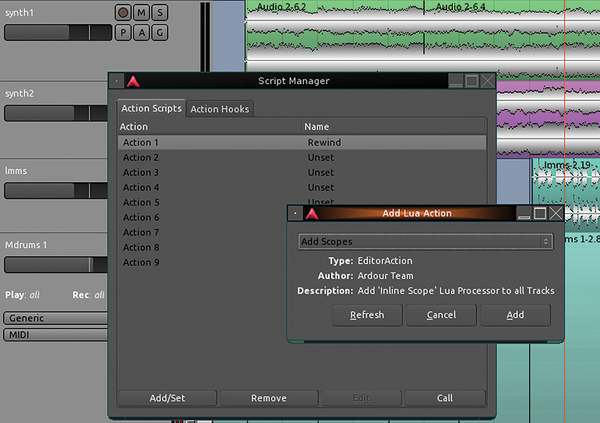Maximize the Add Lua Action dialog

540,213
